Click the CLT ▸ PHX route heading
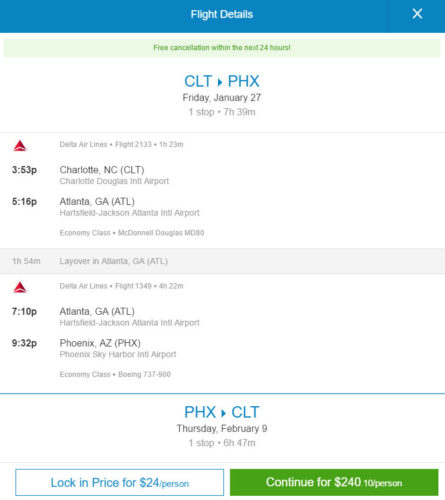Screen dimensions: 445x500 coord(222,81)
